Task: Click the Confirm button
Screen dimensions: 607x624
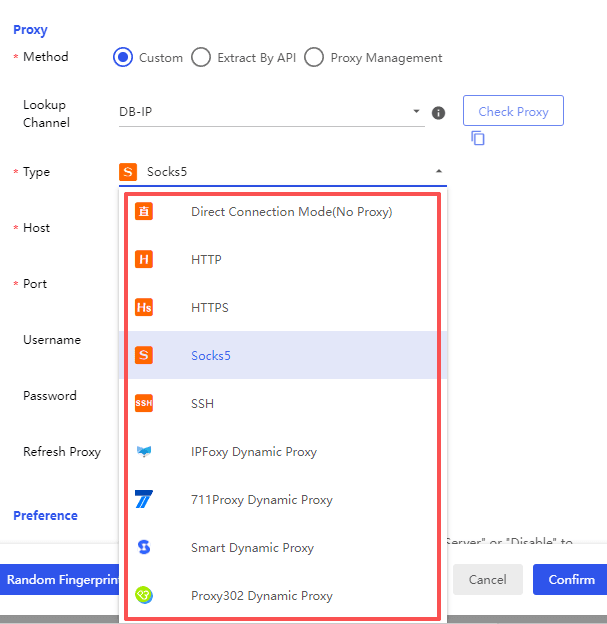Action: (x=571, y=579)
